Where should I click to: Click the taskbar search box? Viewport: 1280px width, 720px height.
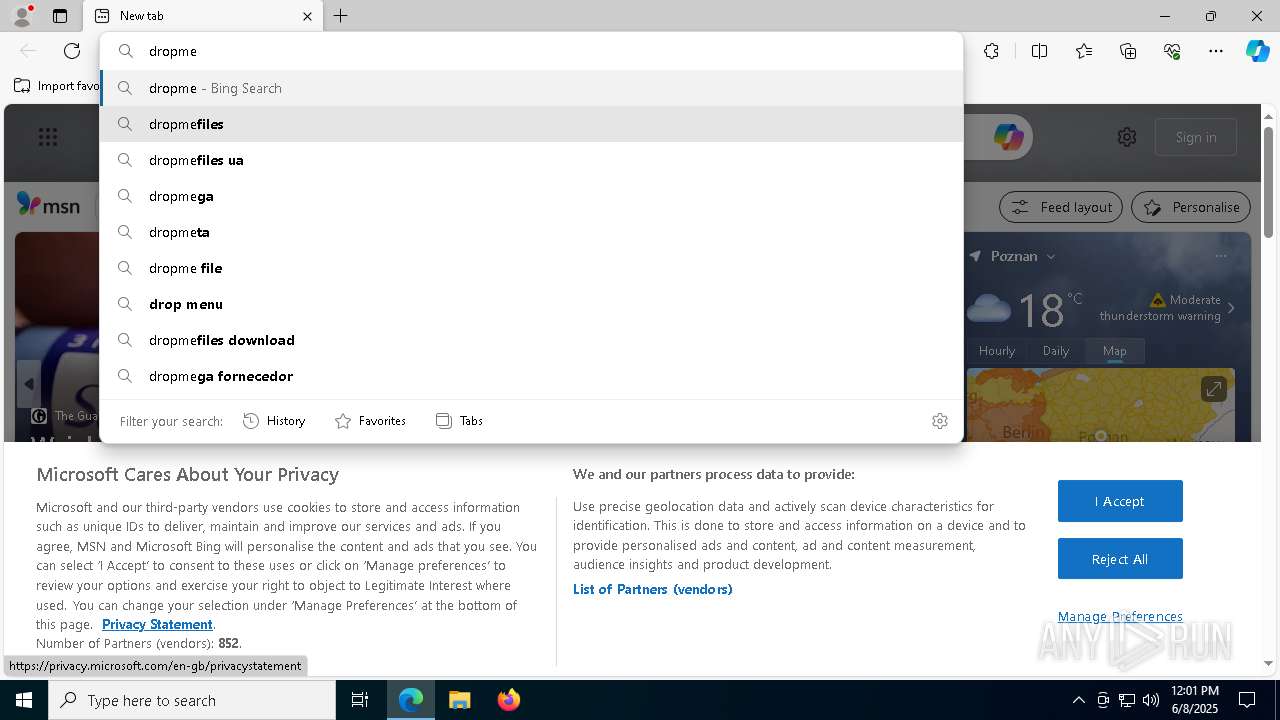tap(192, 700)
